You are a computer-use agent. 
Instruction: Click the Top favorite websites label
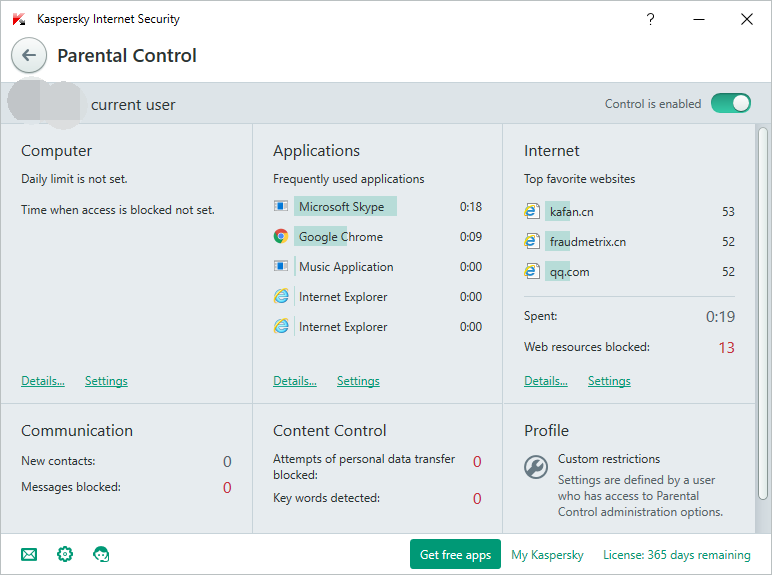(579, 179)
